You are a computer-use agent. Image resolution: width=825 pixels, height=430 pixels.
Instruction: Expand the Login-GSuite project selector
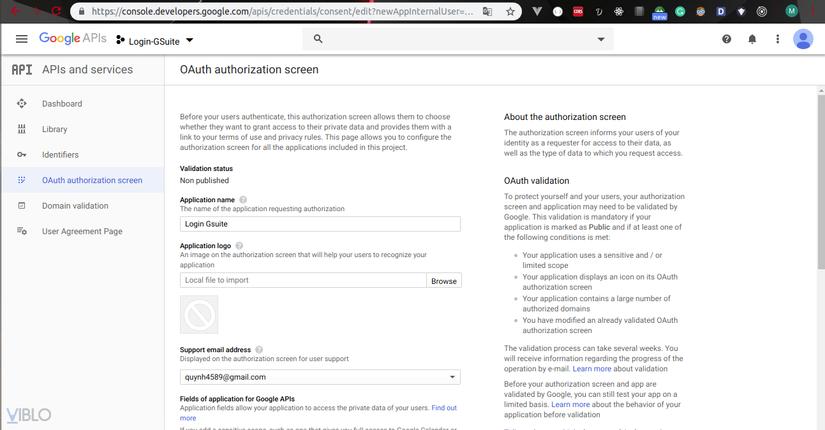155,40
